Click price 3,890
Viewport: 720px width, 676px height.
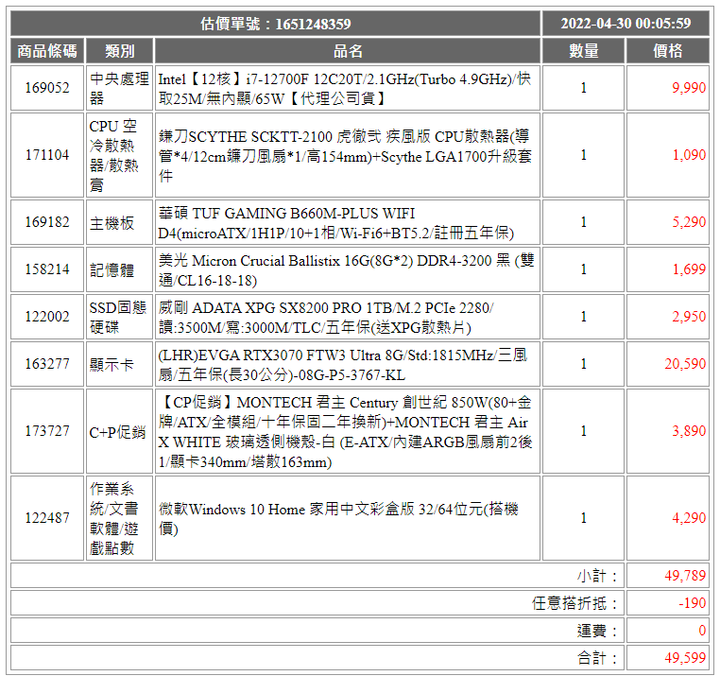[x=689, y=431]
